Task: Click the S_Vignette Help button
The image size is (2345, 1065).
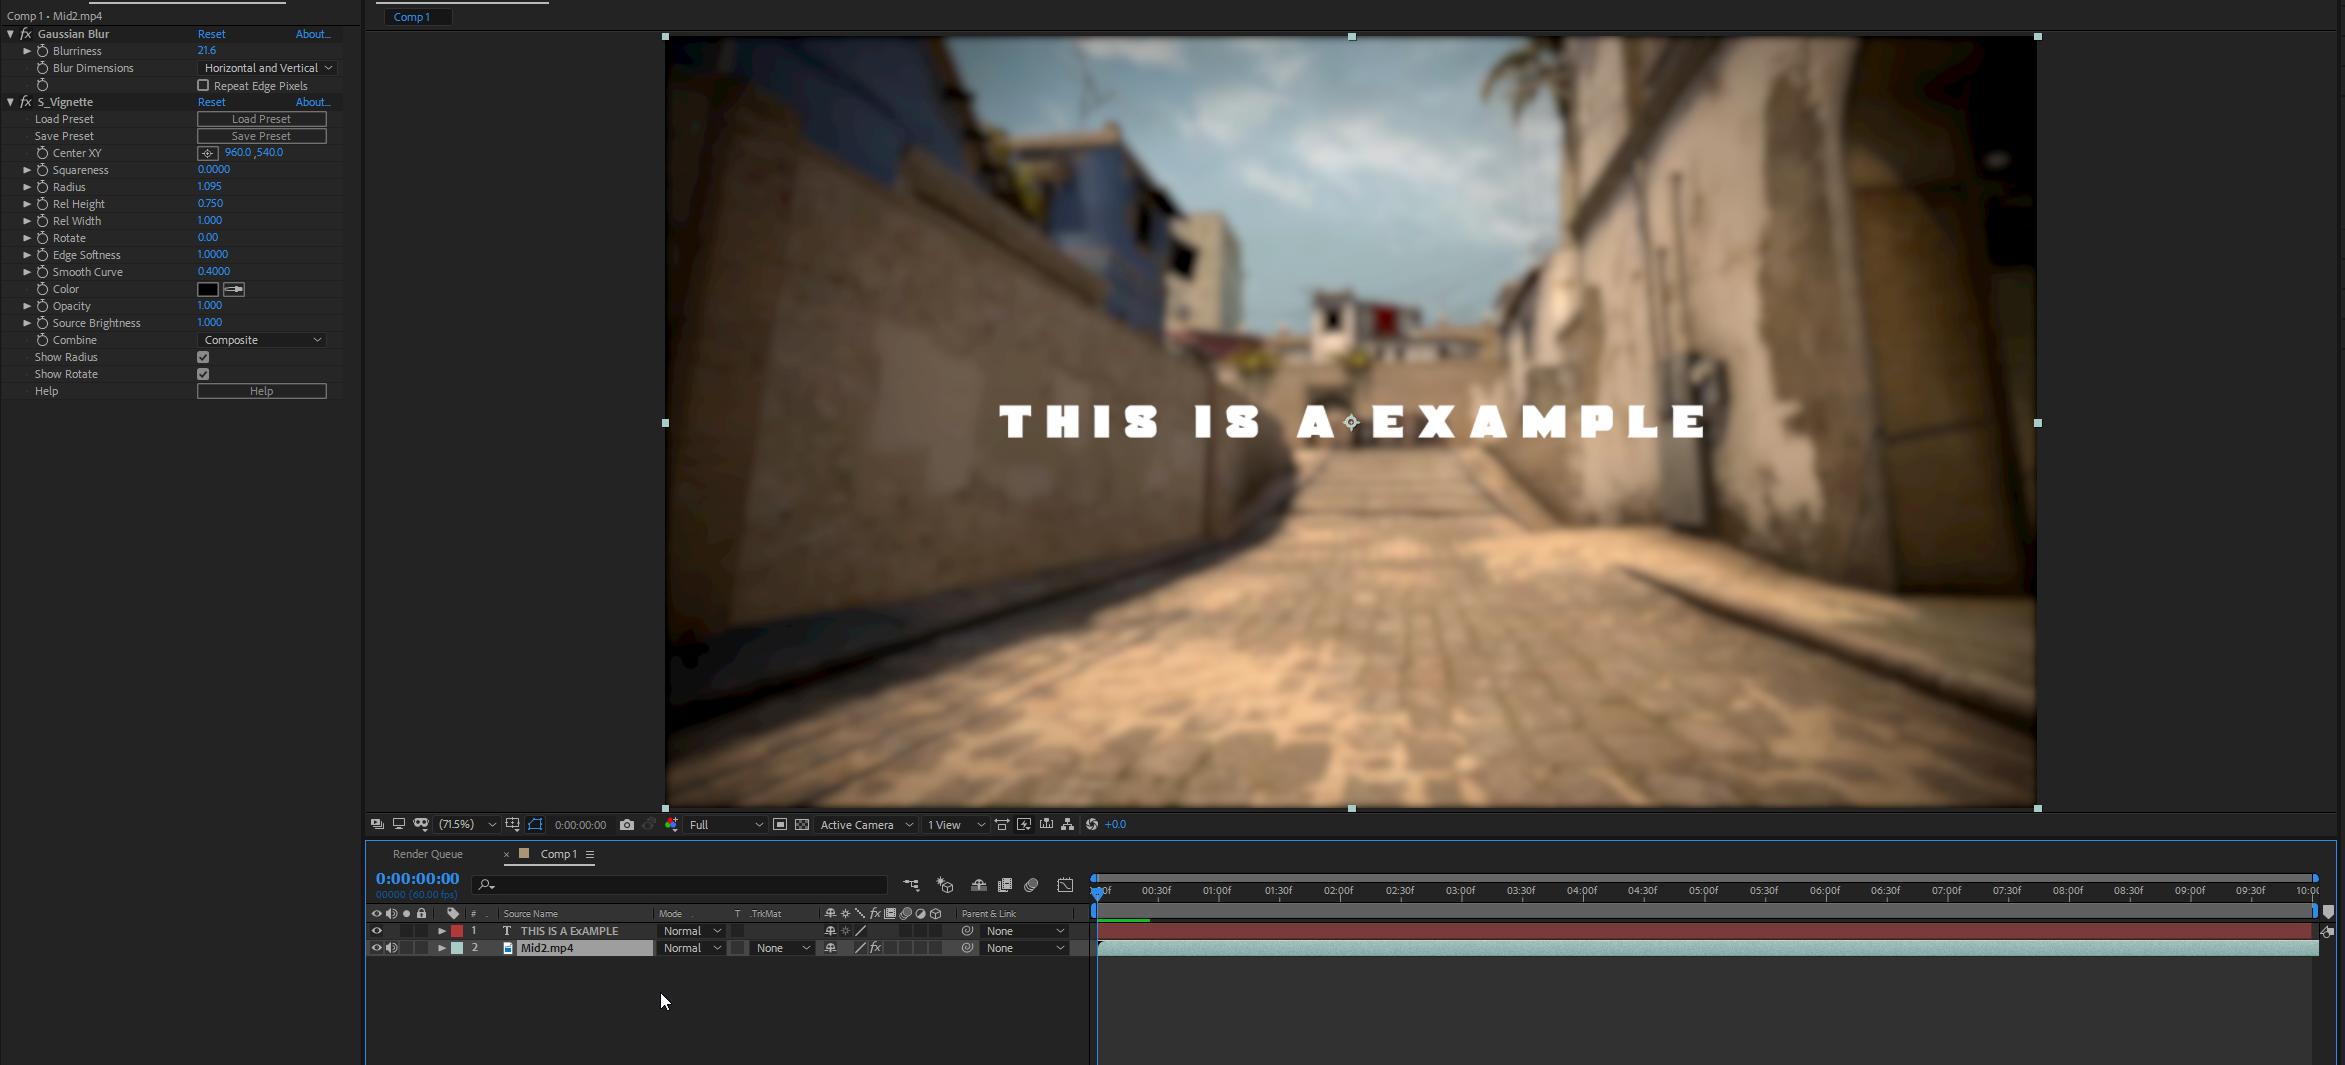Action: pyautogui.click(x=262, y=391)
